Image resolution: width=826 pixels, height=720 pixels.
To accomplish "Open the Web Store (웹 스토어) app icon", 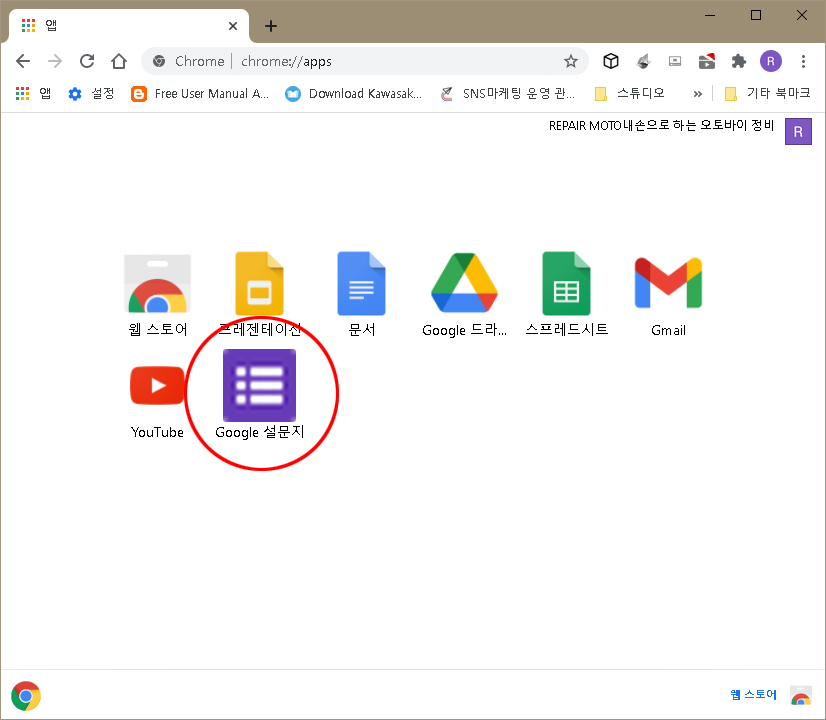I will [x=158, y=284].
